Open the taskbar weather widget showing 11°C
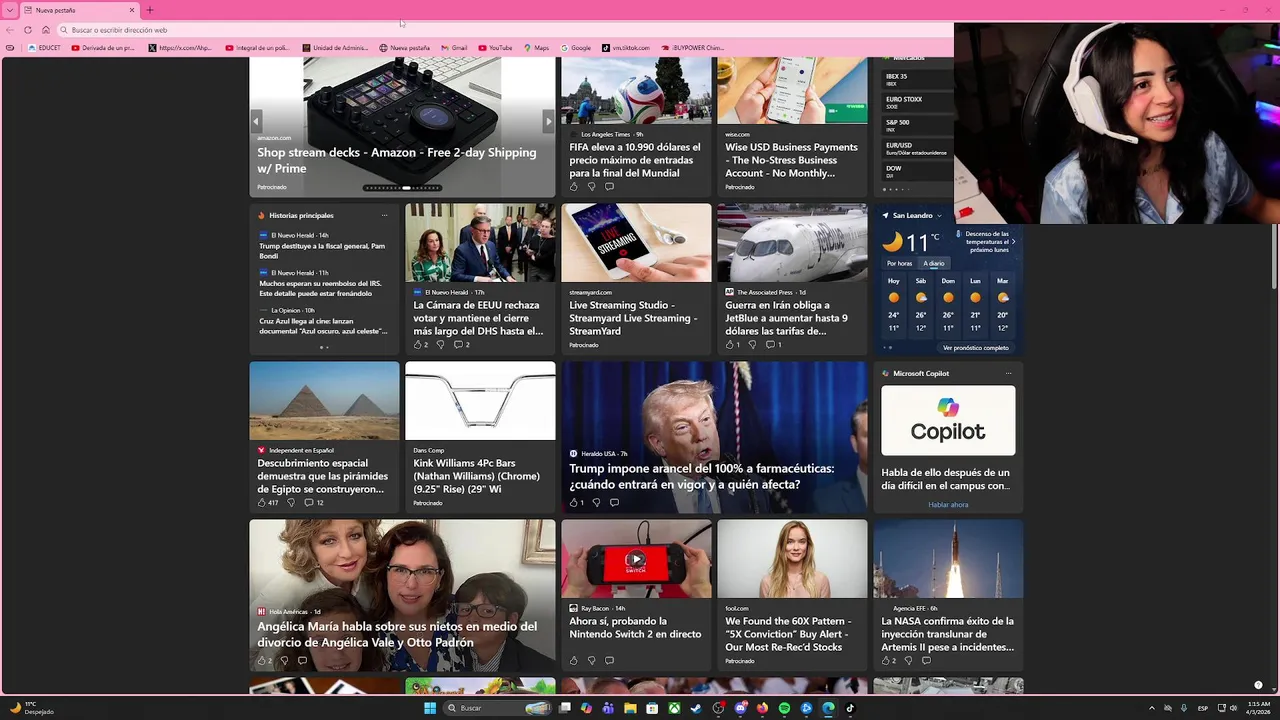1280x720 pixels. [x=32, y=708]
